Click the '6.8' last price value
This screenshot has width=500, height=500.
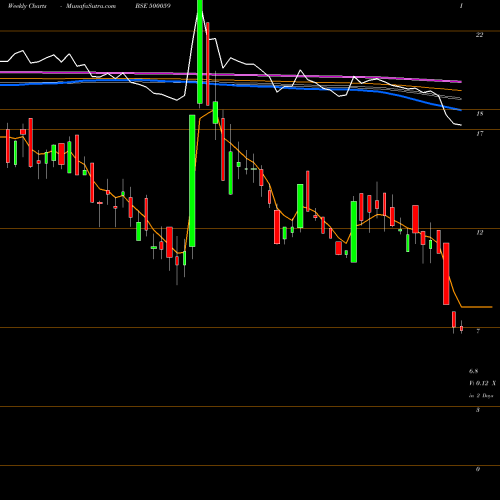[x=473, y=371]
